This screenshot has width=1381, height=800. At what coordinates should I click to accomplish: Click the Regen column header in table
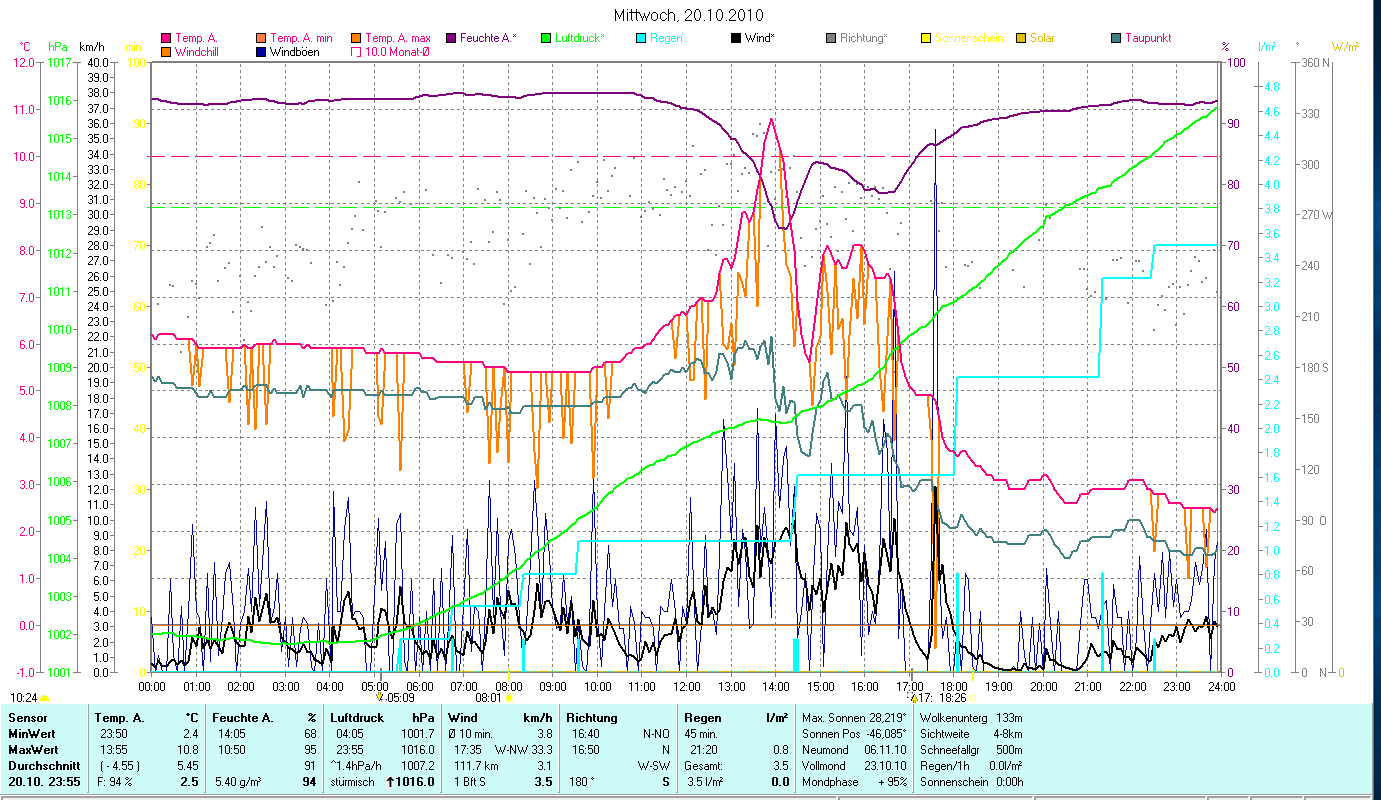point(701,717)
